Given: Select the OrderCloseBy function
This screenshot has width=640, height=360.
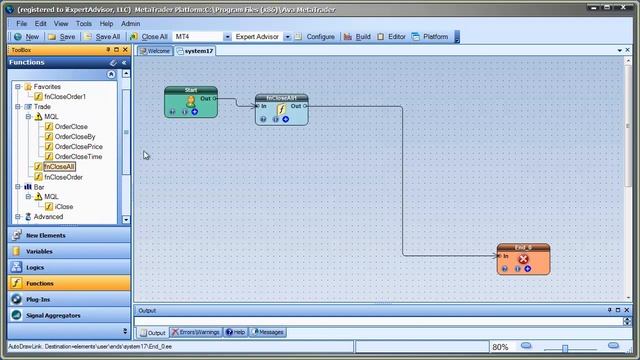Looking at the screenshot, I should click(75, 137).
